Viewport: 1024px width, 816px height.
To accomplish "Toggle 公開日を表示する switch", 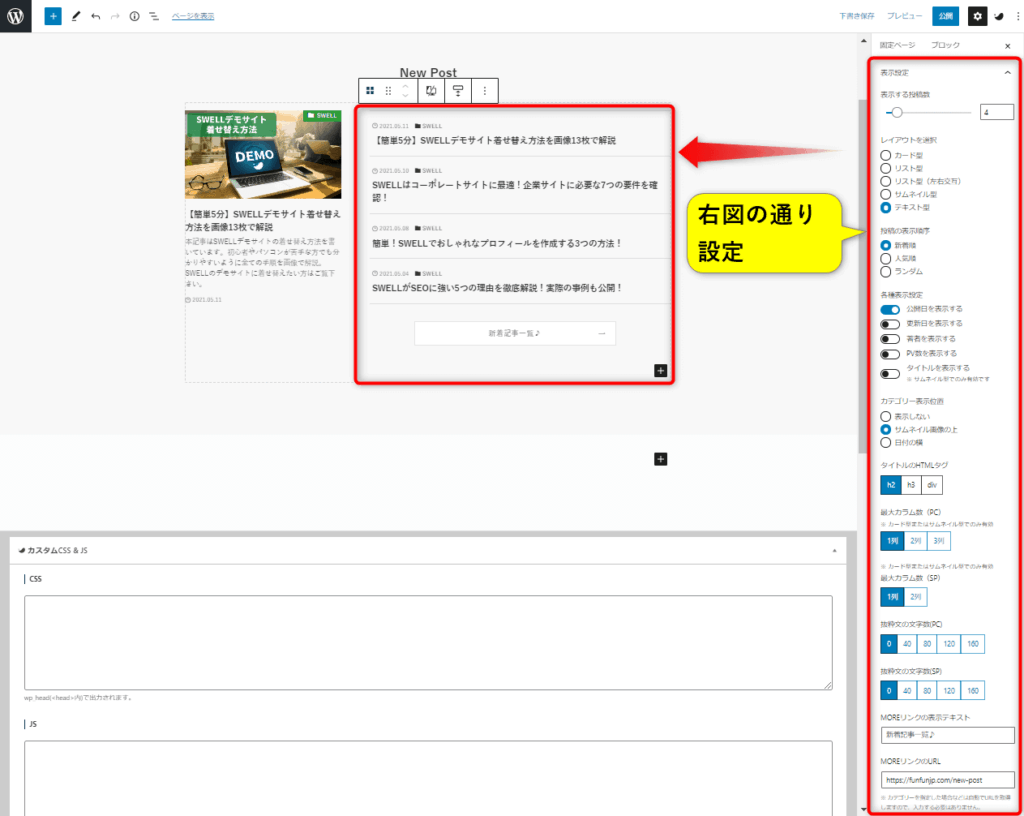I will 890,309.
